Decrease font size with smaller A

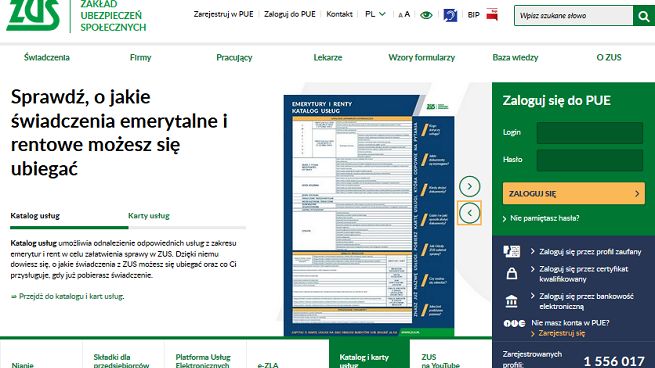tap(401, 15)
